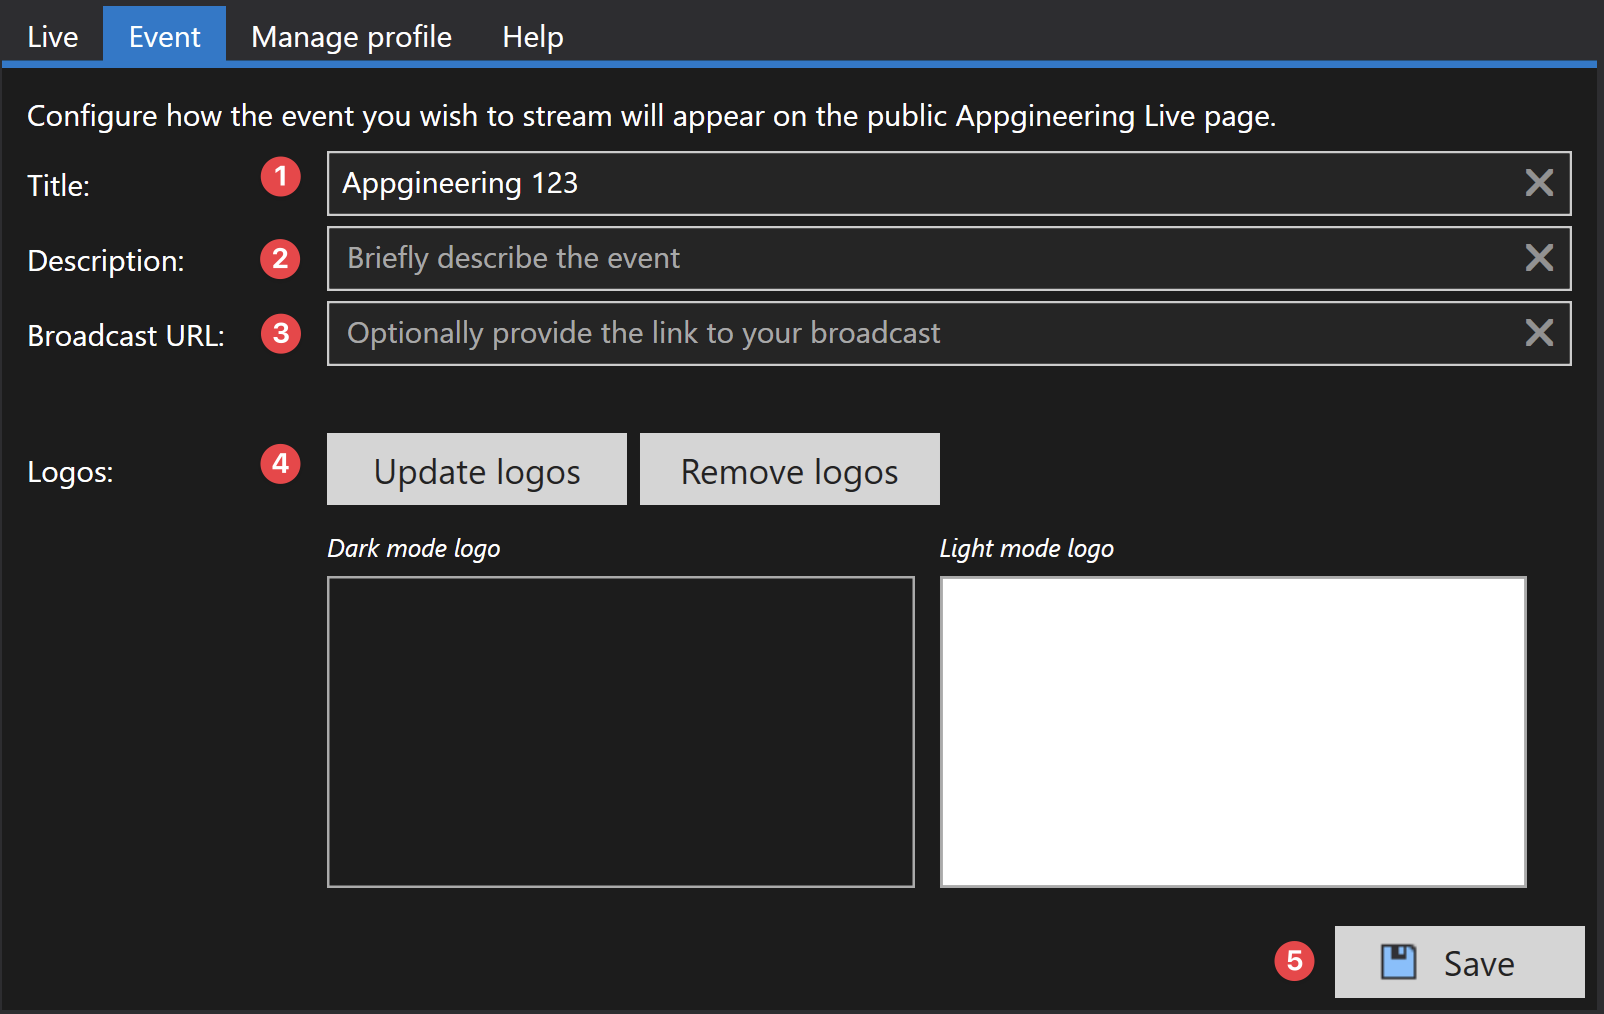Click the red number 5 badge near Save
The height and width of the screenshot is (1014, 1604).
pyautogui.click(x=1294, y=961)
